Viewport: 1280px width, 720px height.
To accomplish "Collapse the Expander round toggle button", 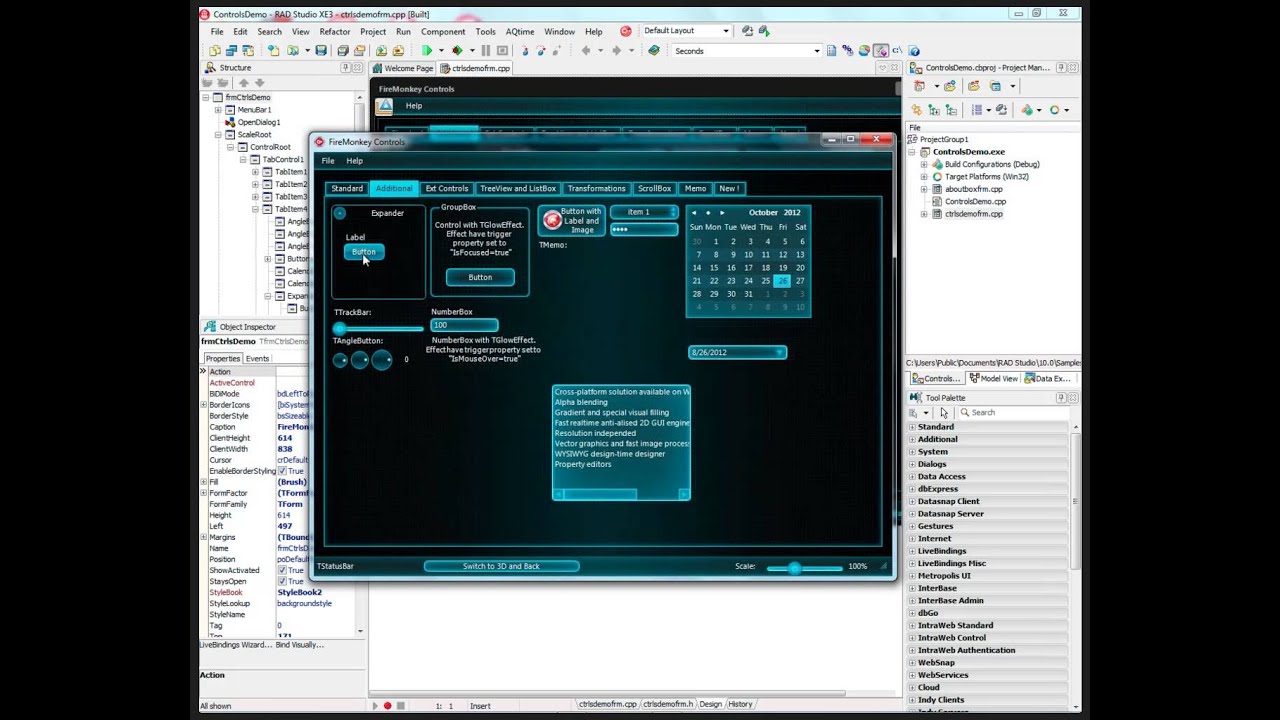I will tap(340, 213).
